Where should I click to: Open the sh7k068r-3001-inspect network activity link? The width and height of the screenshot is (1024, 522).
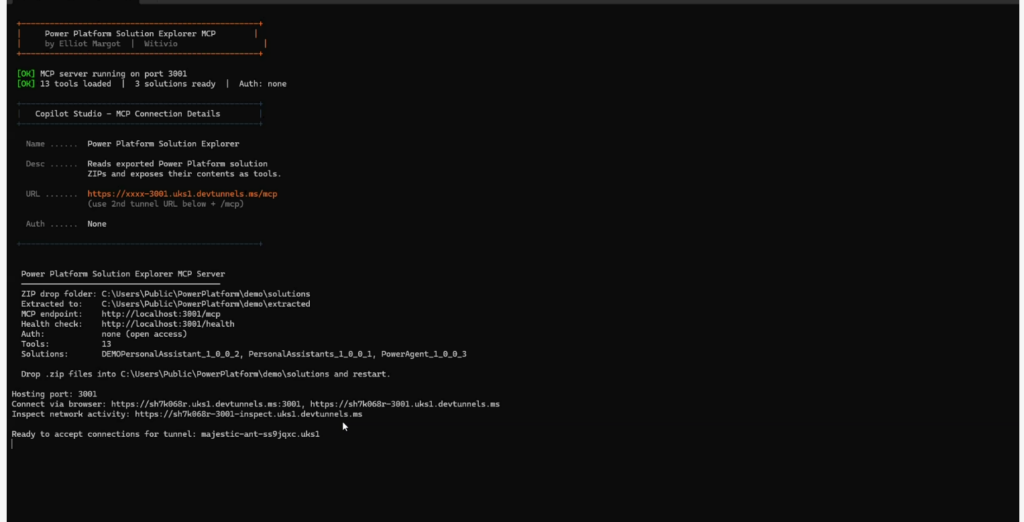249,414
